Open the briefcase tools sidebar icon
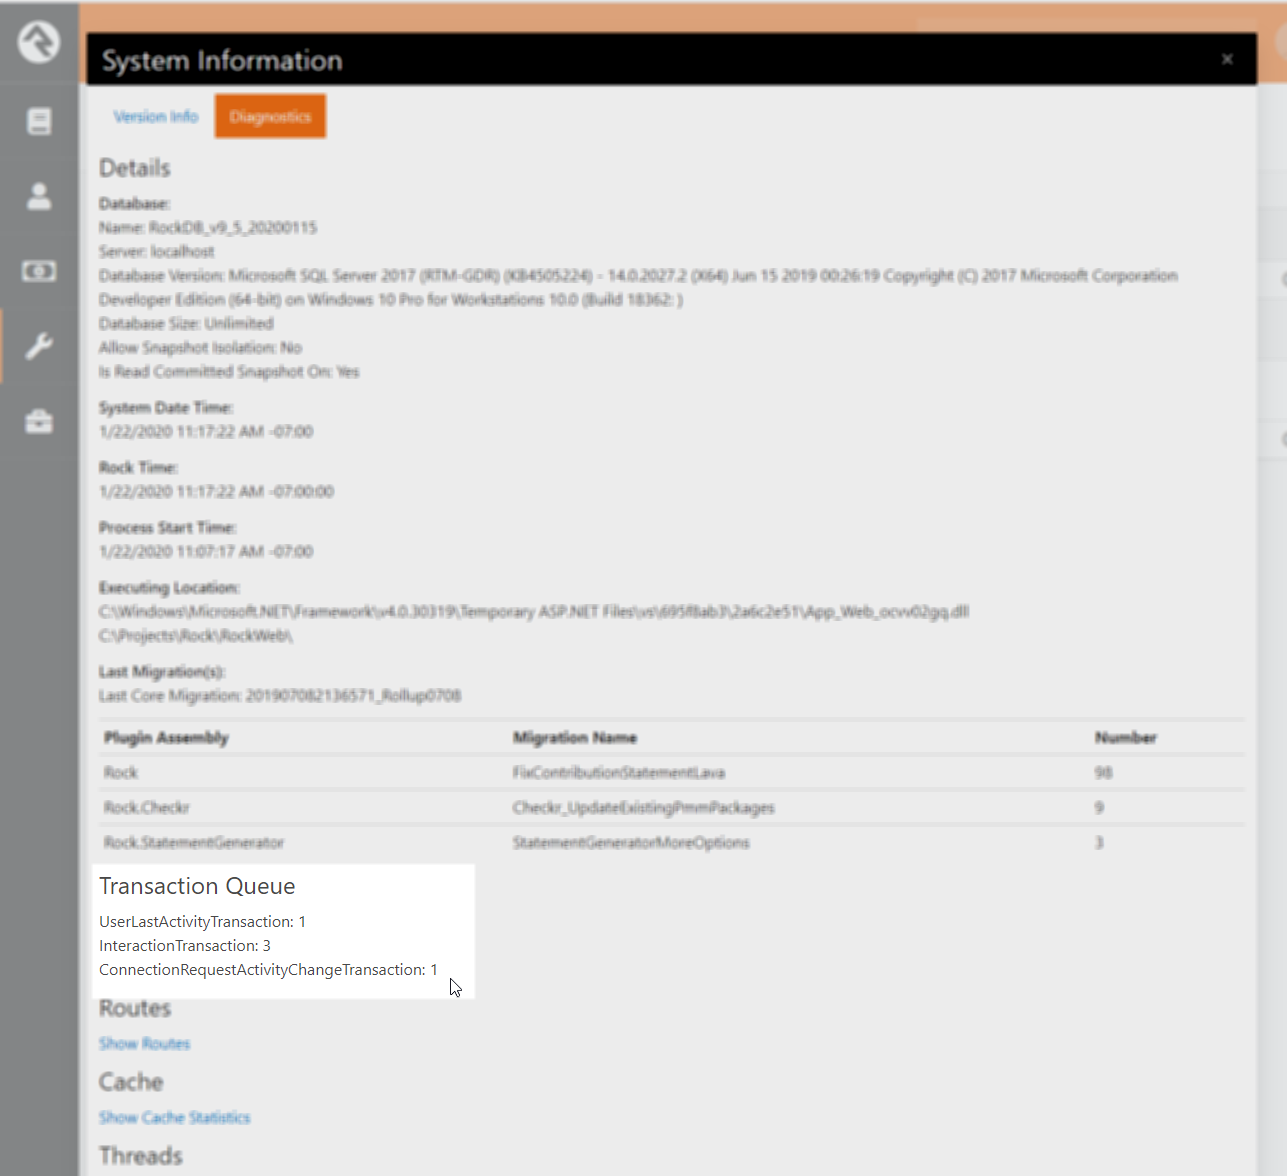Image resolution: width=1287 pixels, height=1176 pixels. coord(39,422)
